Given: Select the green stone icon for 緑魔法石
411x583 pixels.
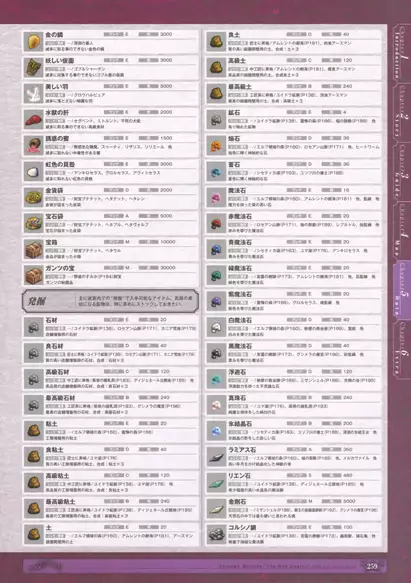Looking at the screenshot, I should pyautogui.click(x=216, y=275).
